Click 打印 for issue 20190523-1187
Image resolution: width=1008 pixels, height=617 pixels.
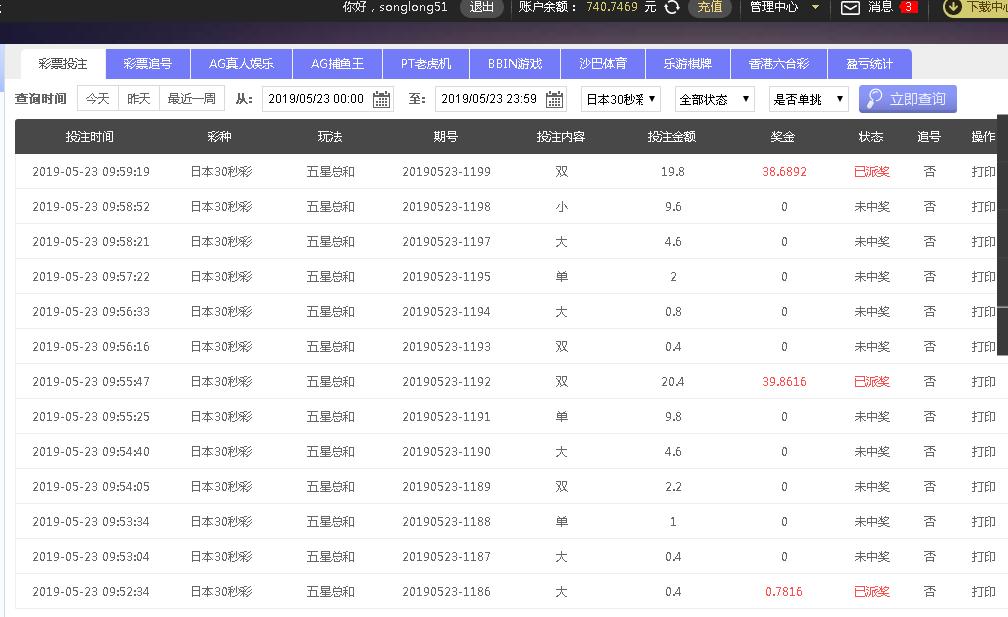(983, 557)
